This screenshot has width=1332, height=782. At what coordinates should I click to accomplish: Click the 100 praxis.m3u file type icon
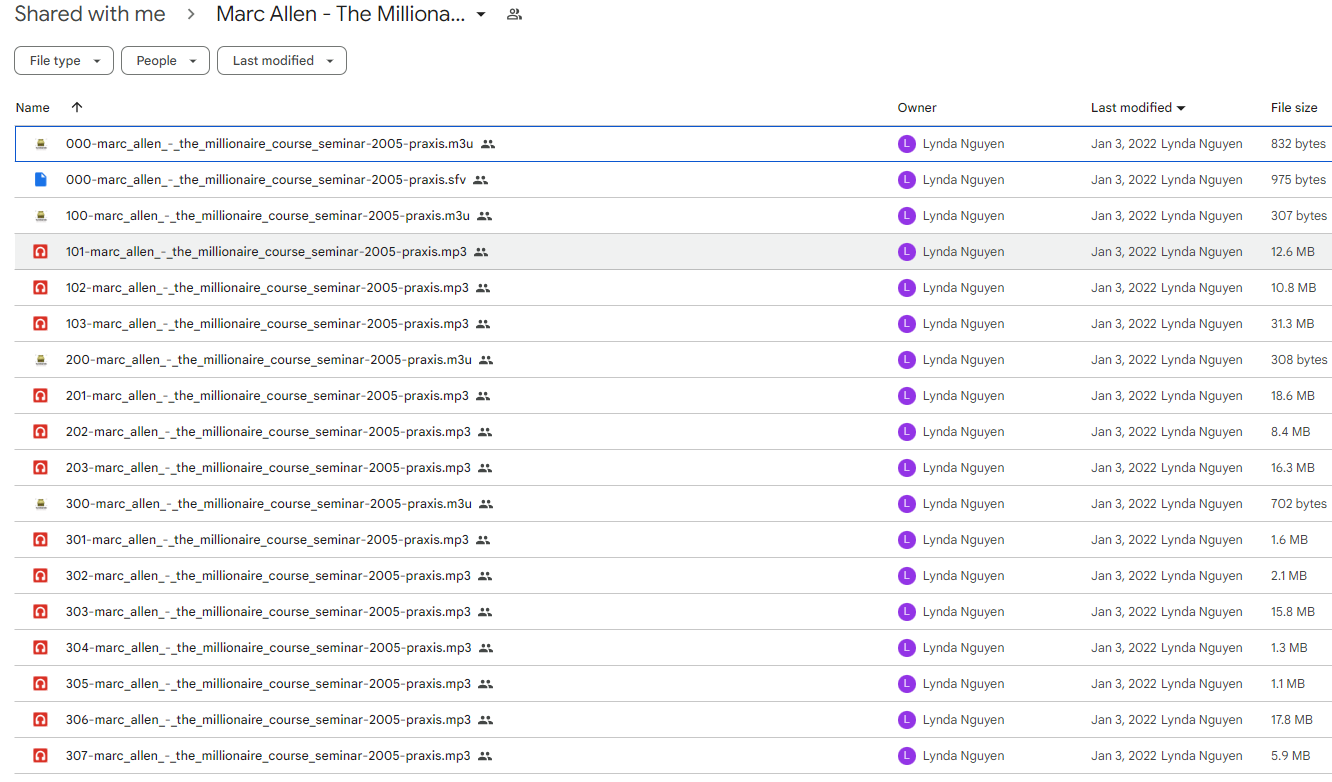pyautogui.click(x=40, y=216)
